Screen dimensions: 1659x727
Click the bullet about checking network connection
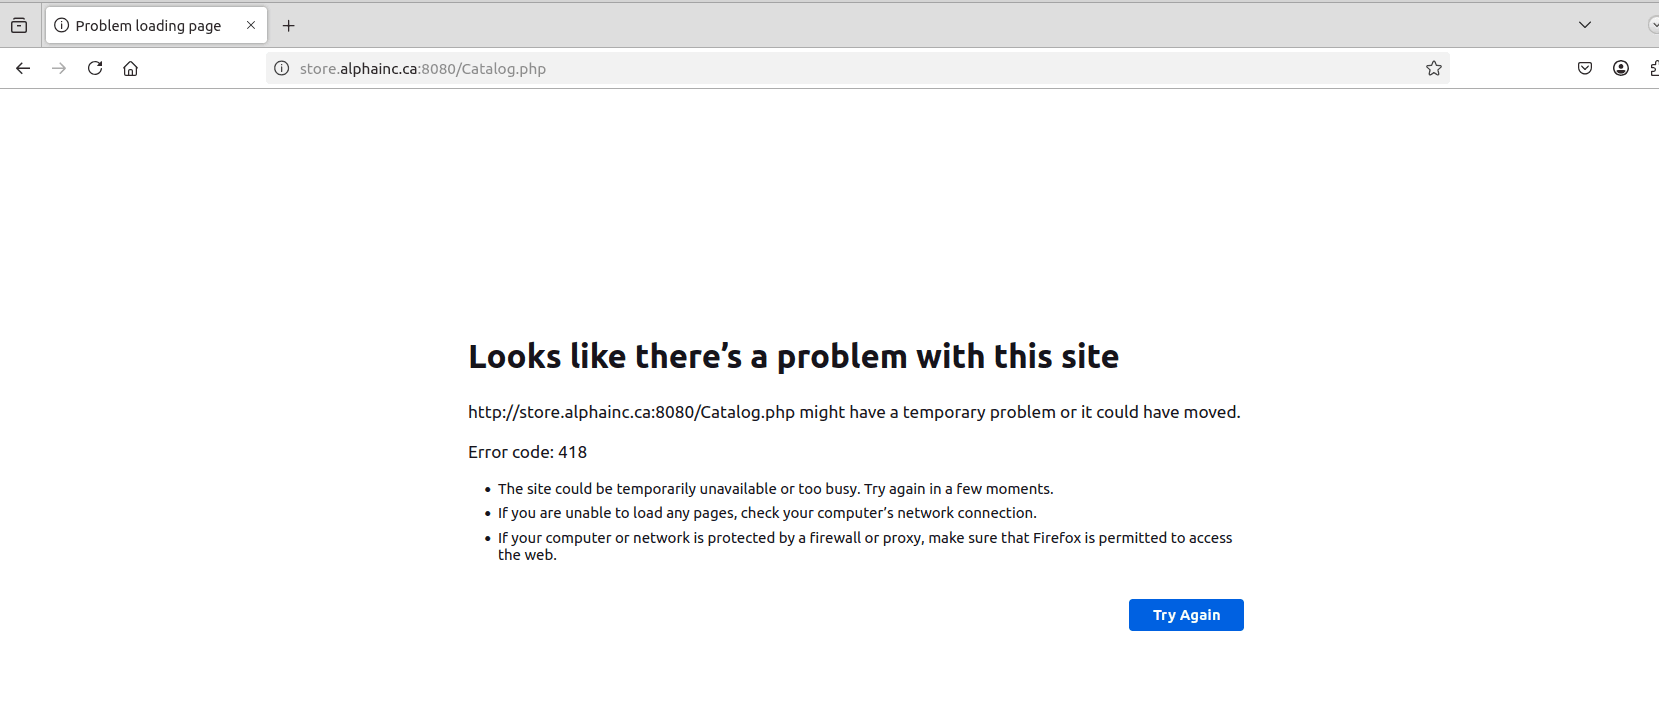767,513
